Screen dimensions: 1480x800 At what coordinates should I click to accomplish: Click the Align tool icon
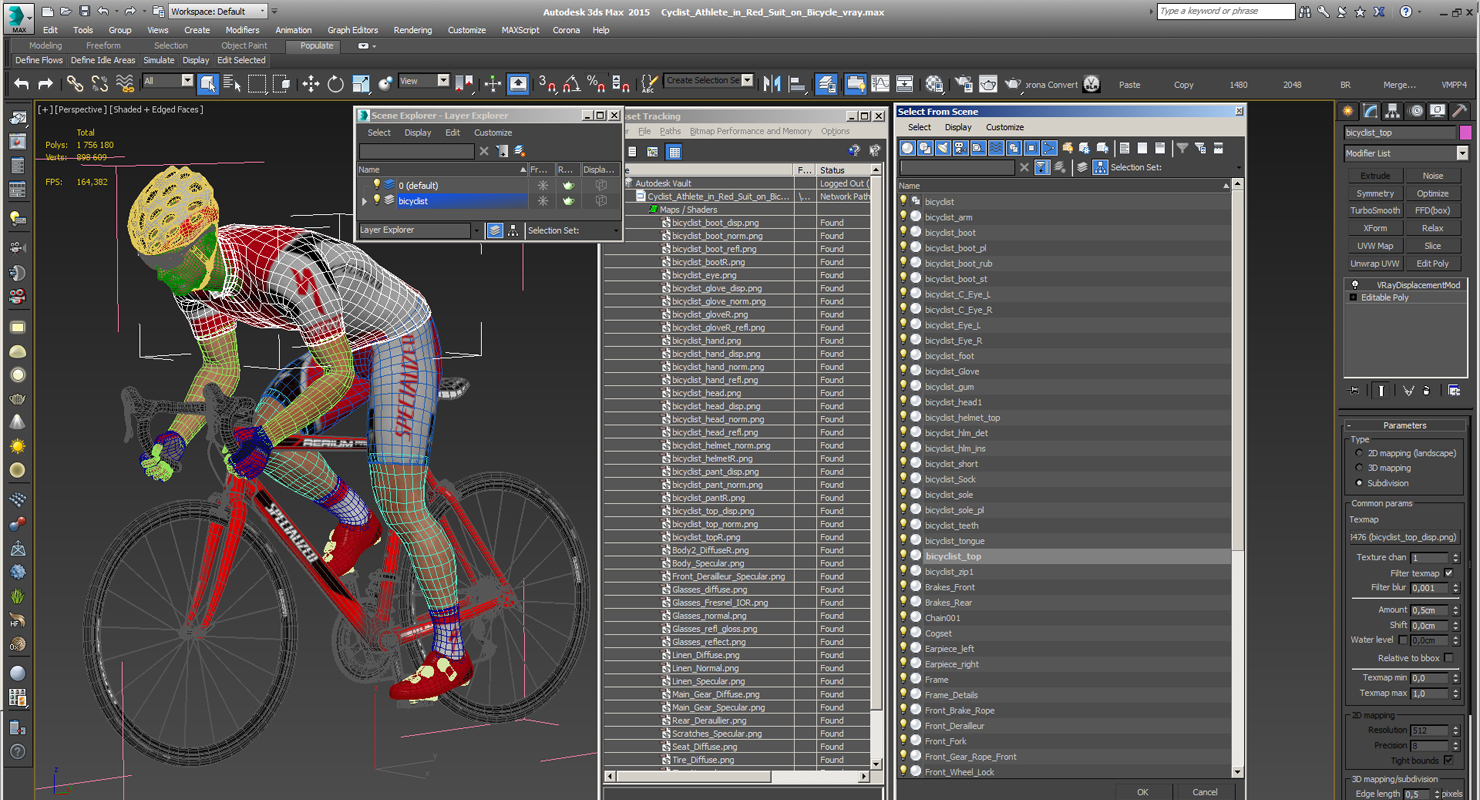point(797,84)
